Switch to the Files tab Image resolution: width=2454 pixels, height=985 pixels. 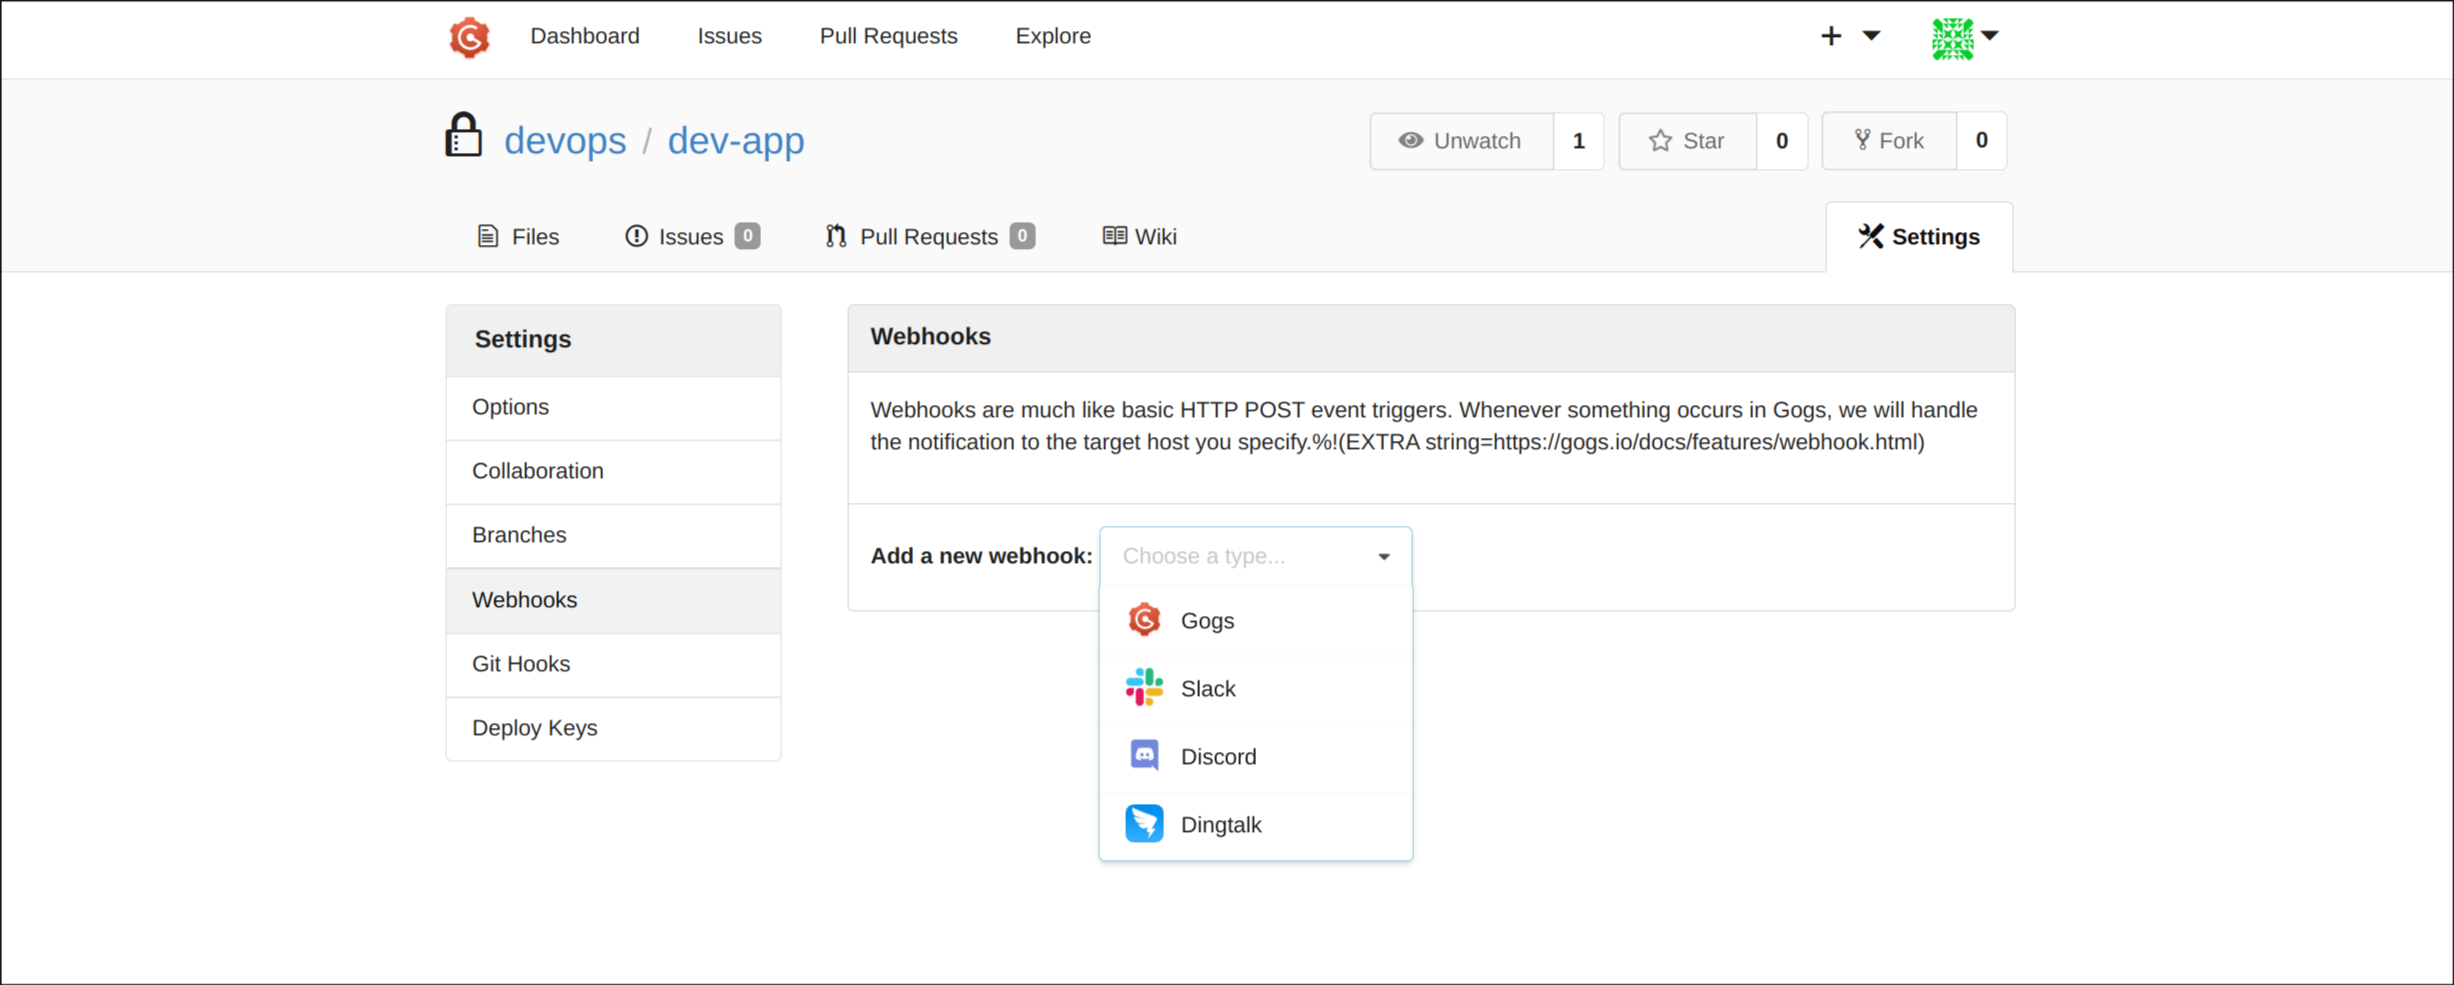(x=518, y=237)
